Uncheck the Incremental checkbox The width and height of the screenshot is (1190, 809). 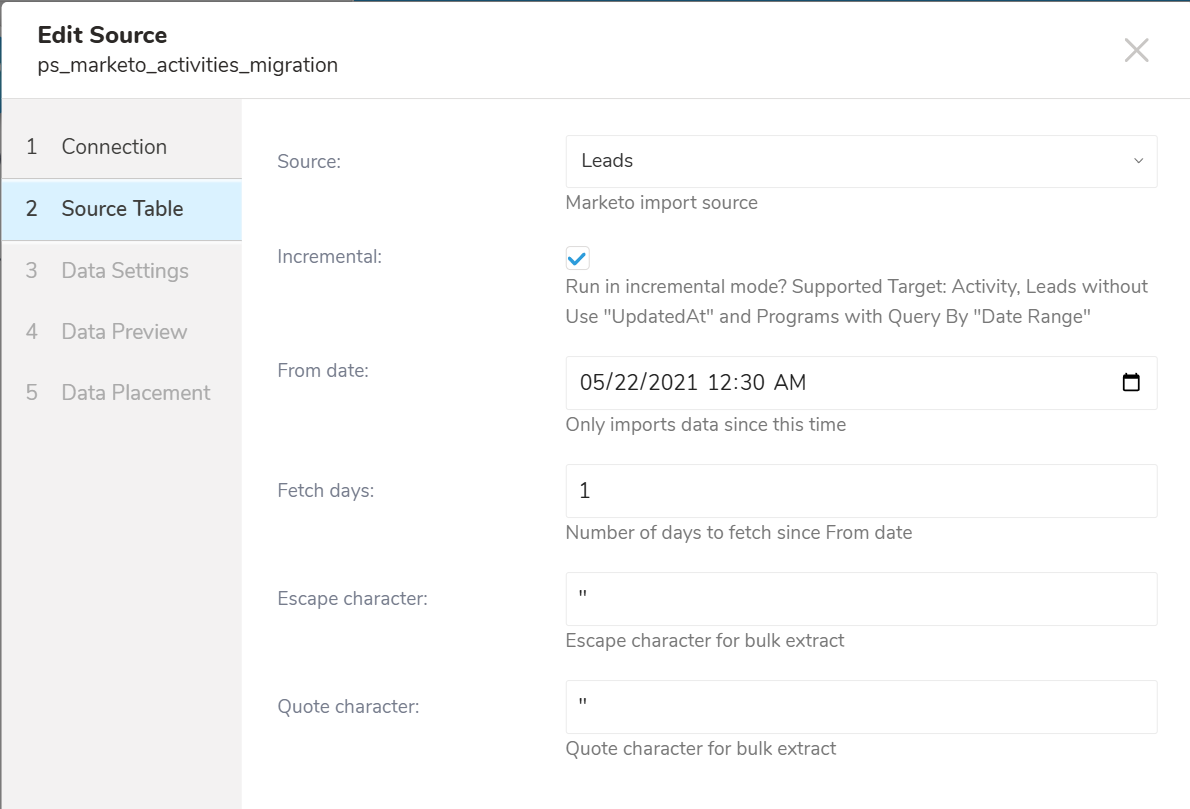coord(578,258)
